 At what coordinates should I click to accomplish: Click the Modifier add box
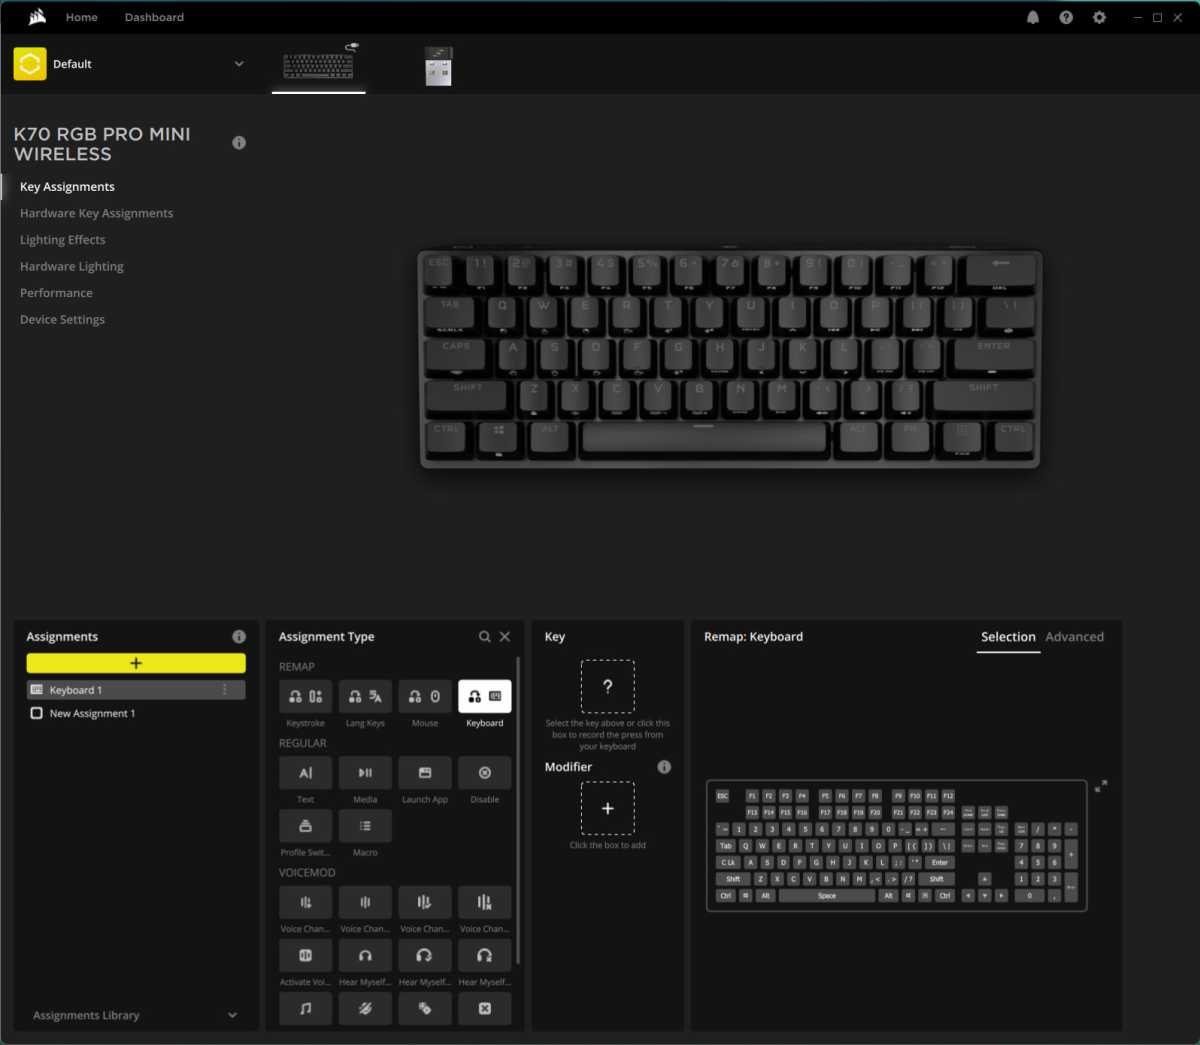coord(608,808)
